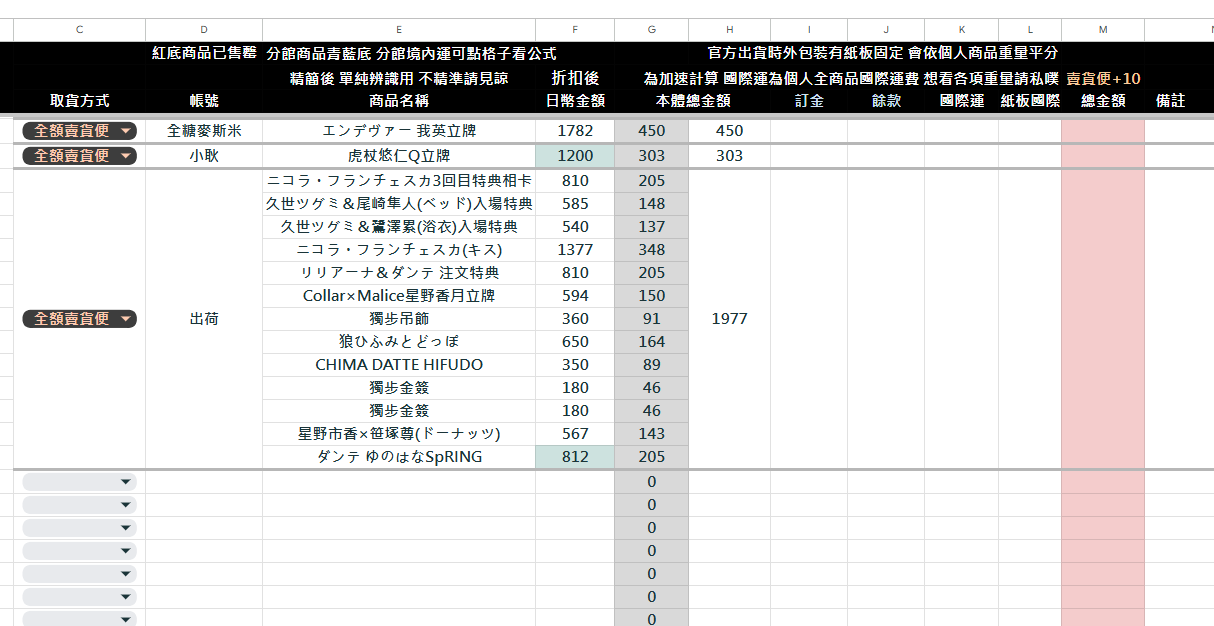Image resolution: width=1214 pixels, height=626 pixels.
Task: Select the highlighted 812 amount cell
Action: 575,457
